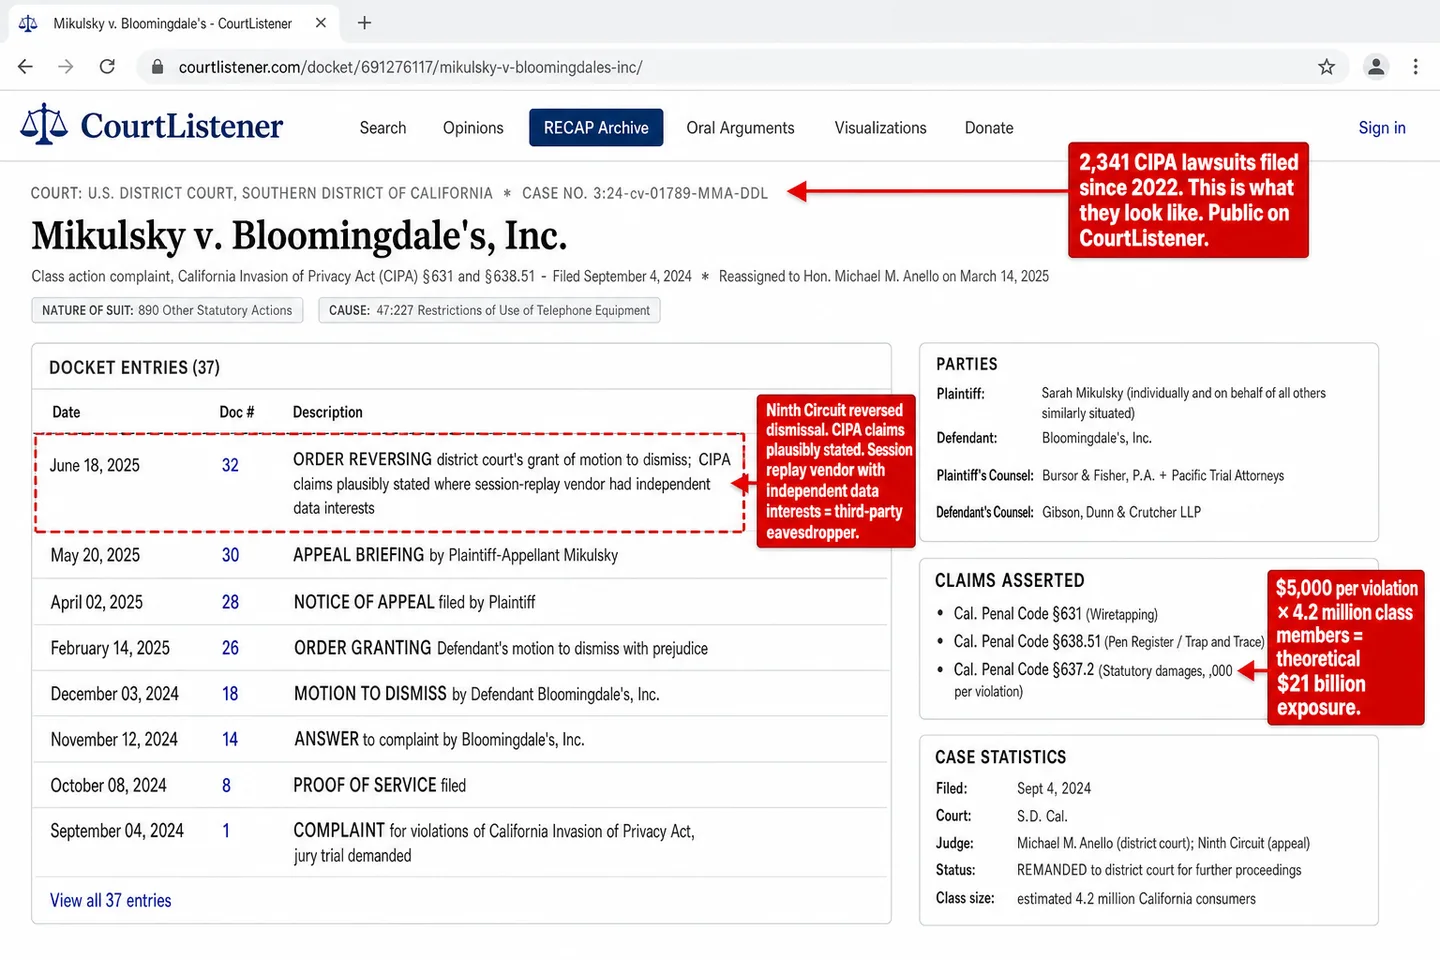Click the June 18, 2025 date
The height and width of the screenshot is (960, 1440).
tap(95, 466)
